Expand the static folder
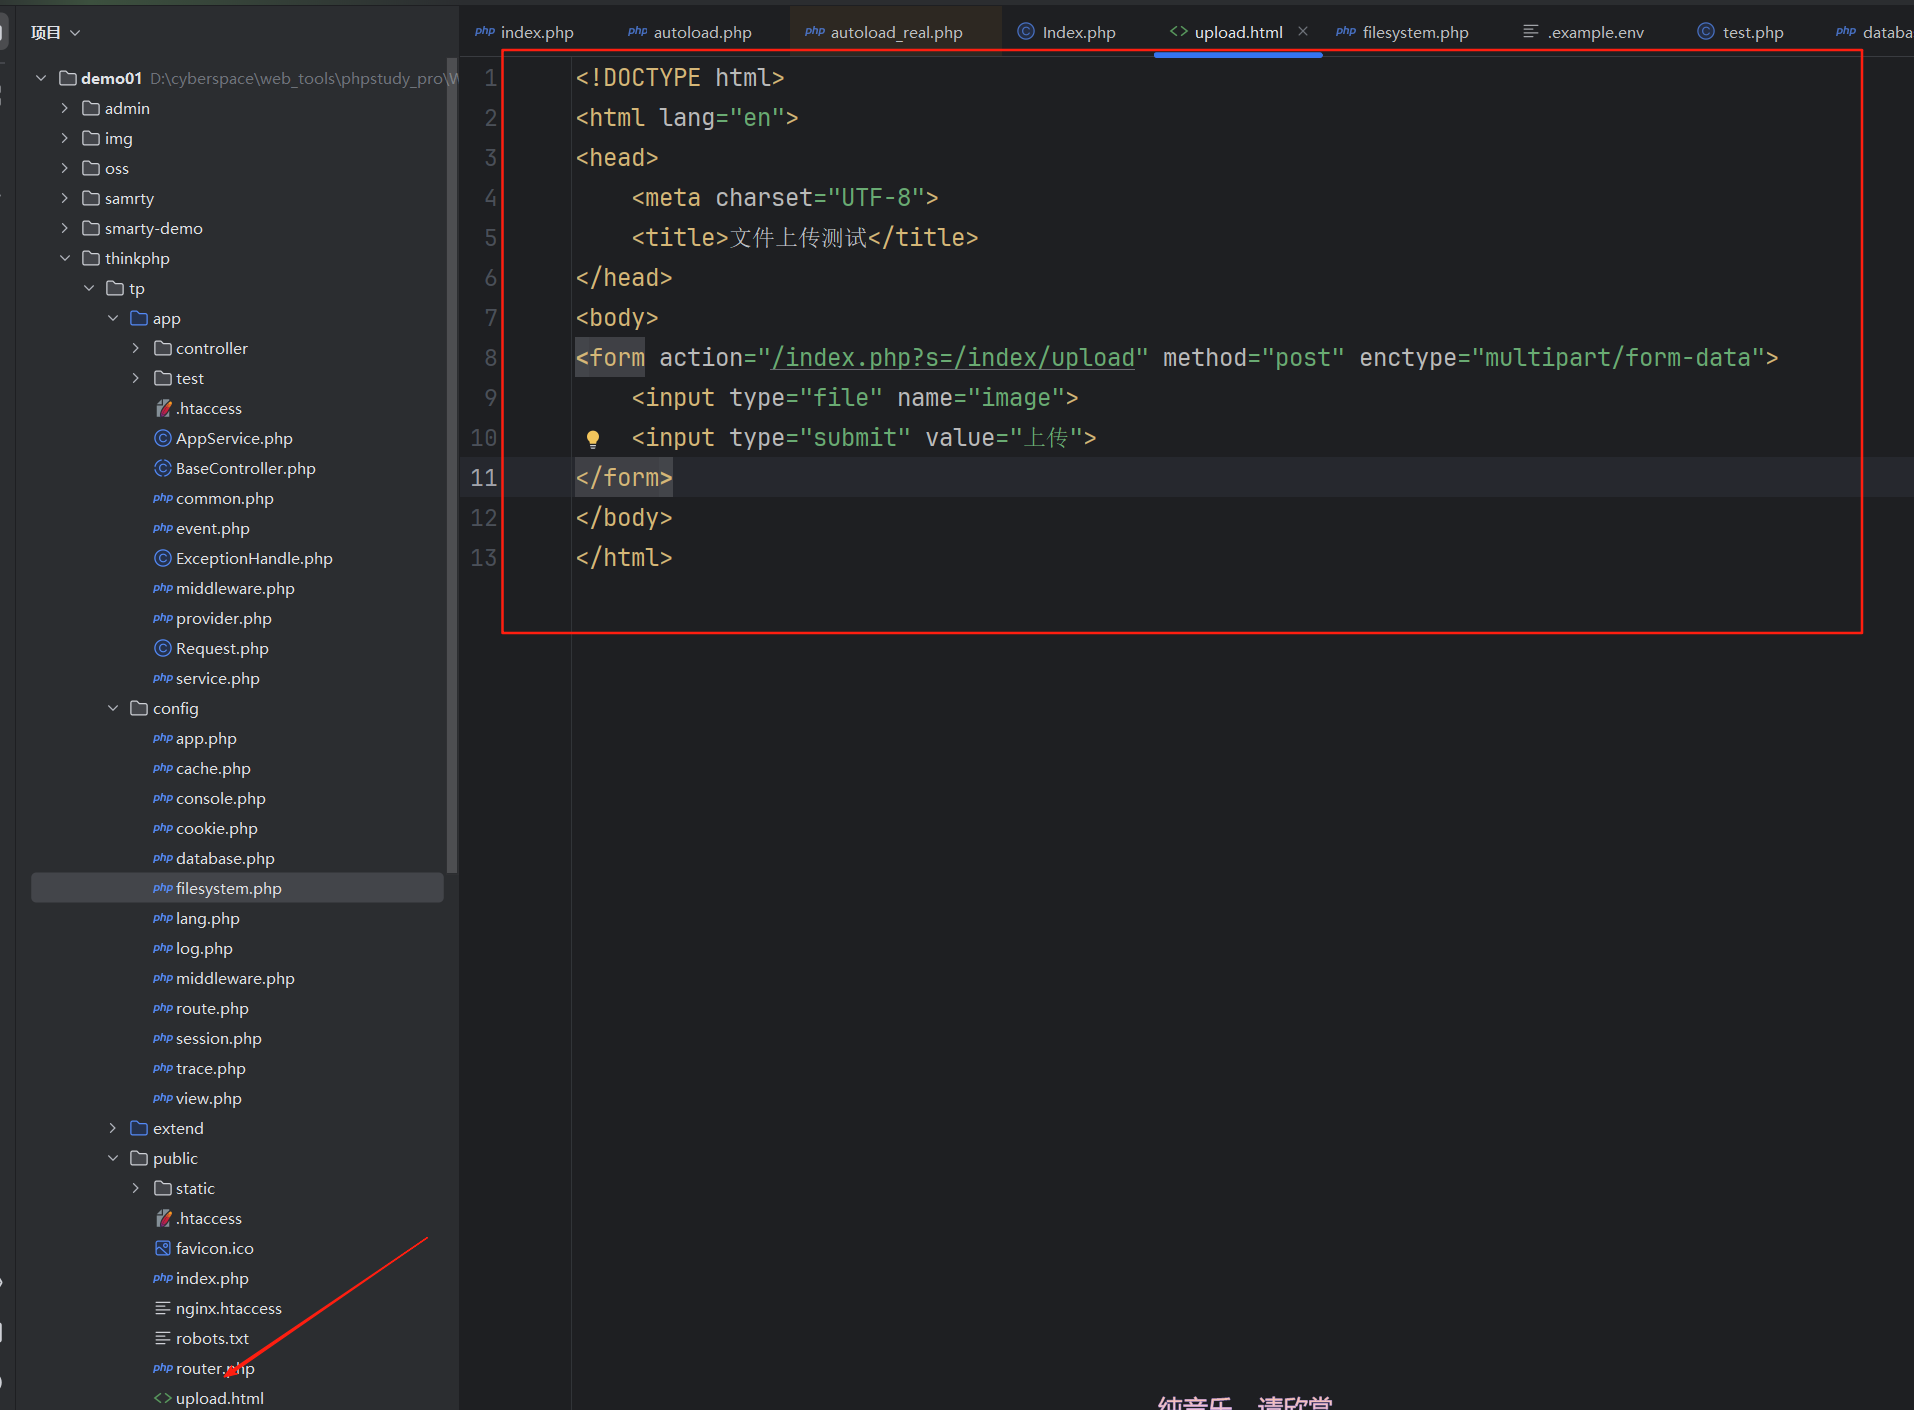Image resolution: width=1914 pixels, height=1410 pixels. coord(137,1188)
